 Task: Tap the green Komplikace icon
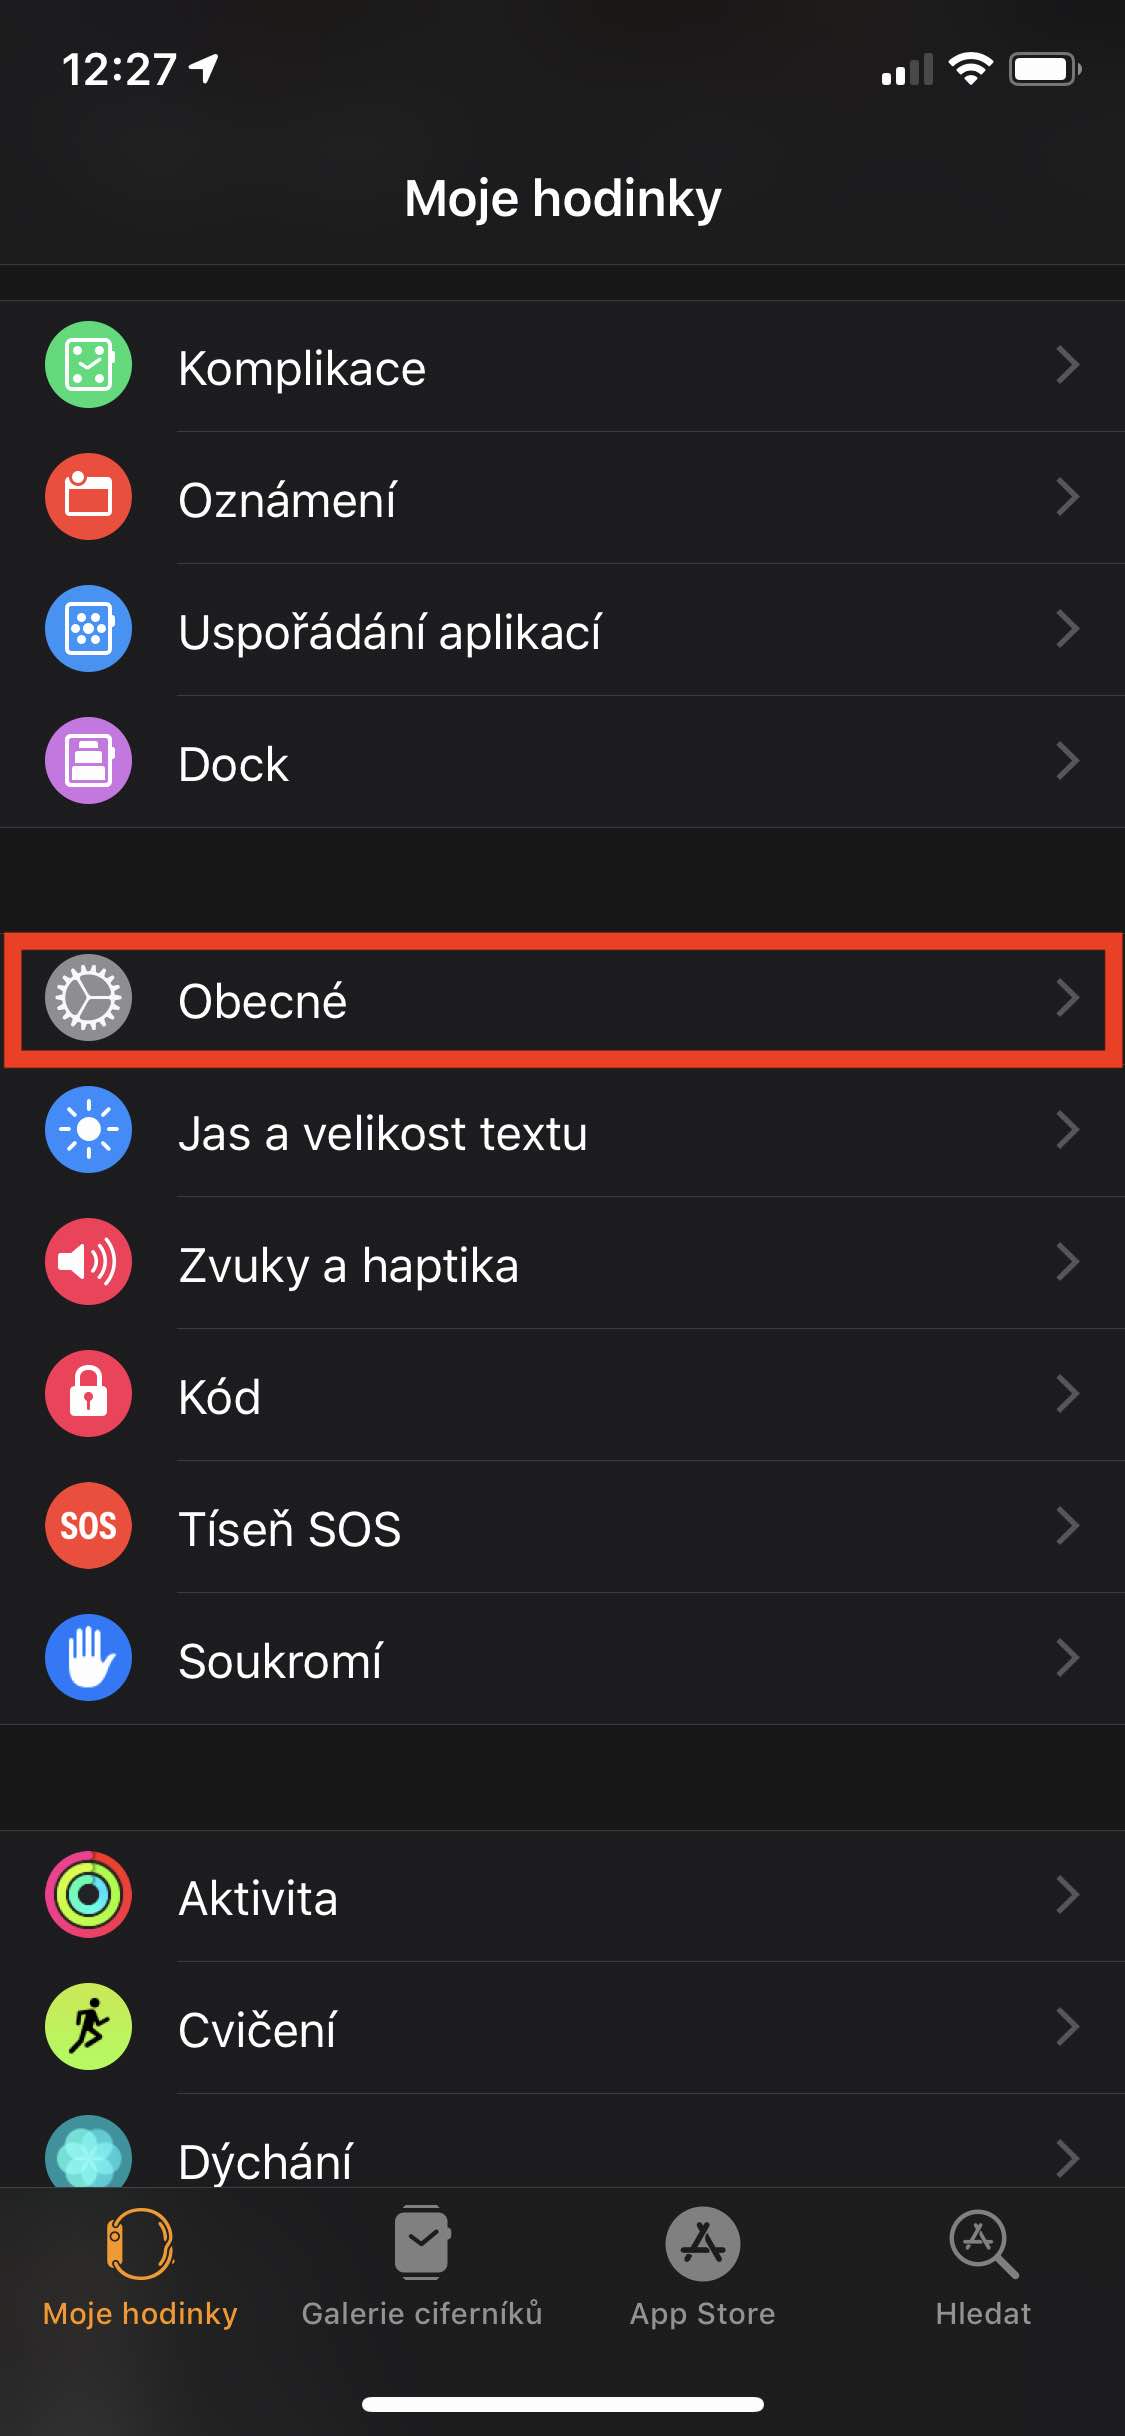coord(88,365)
